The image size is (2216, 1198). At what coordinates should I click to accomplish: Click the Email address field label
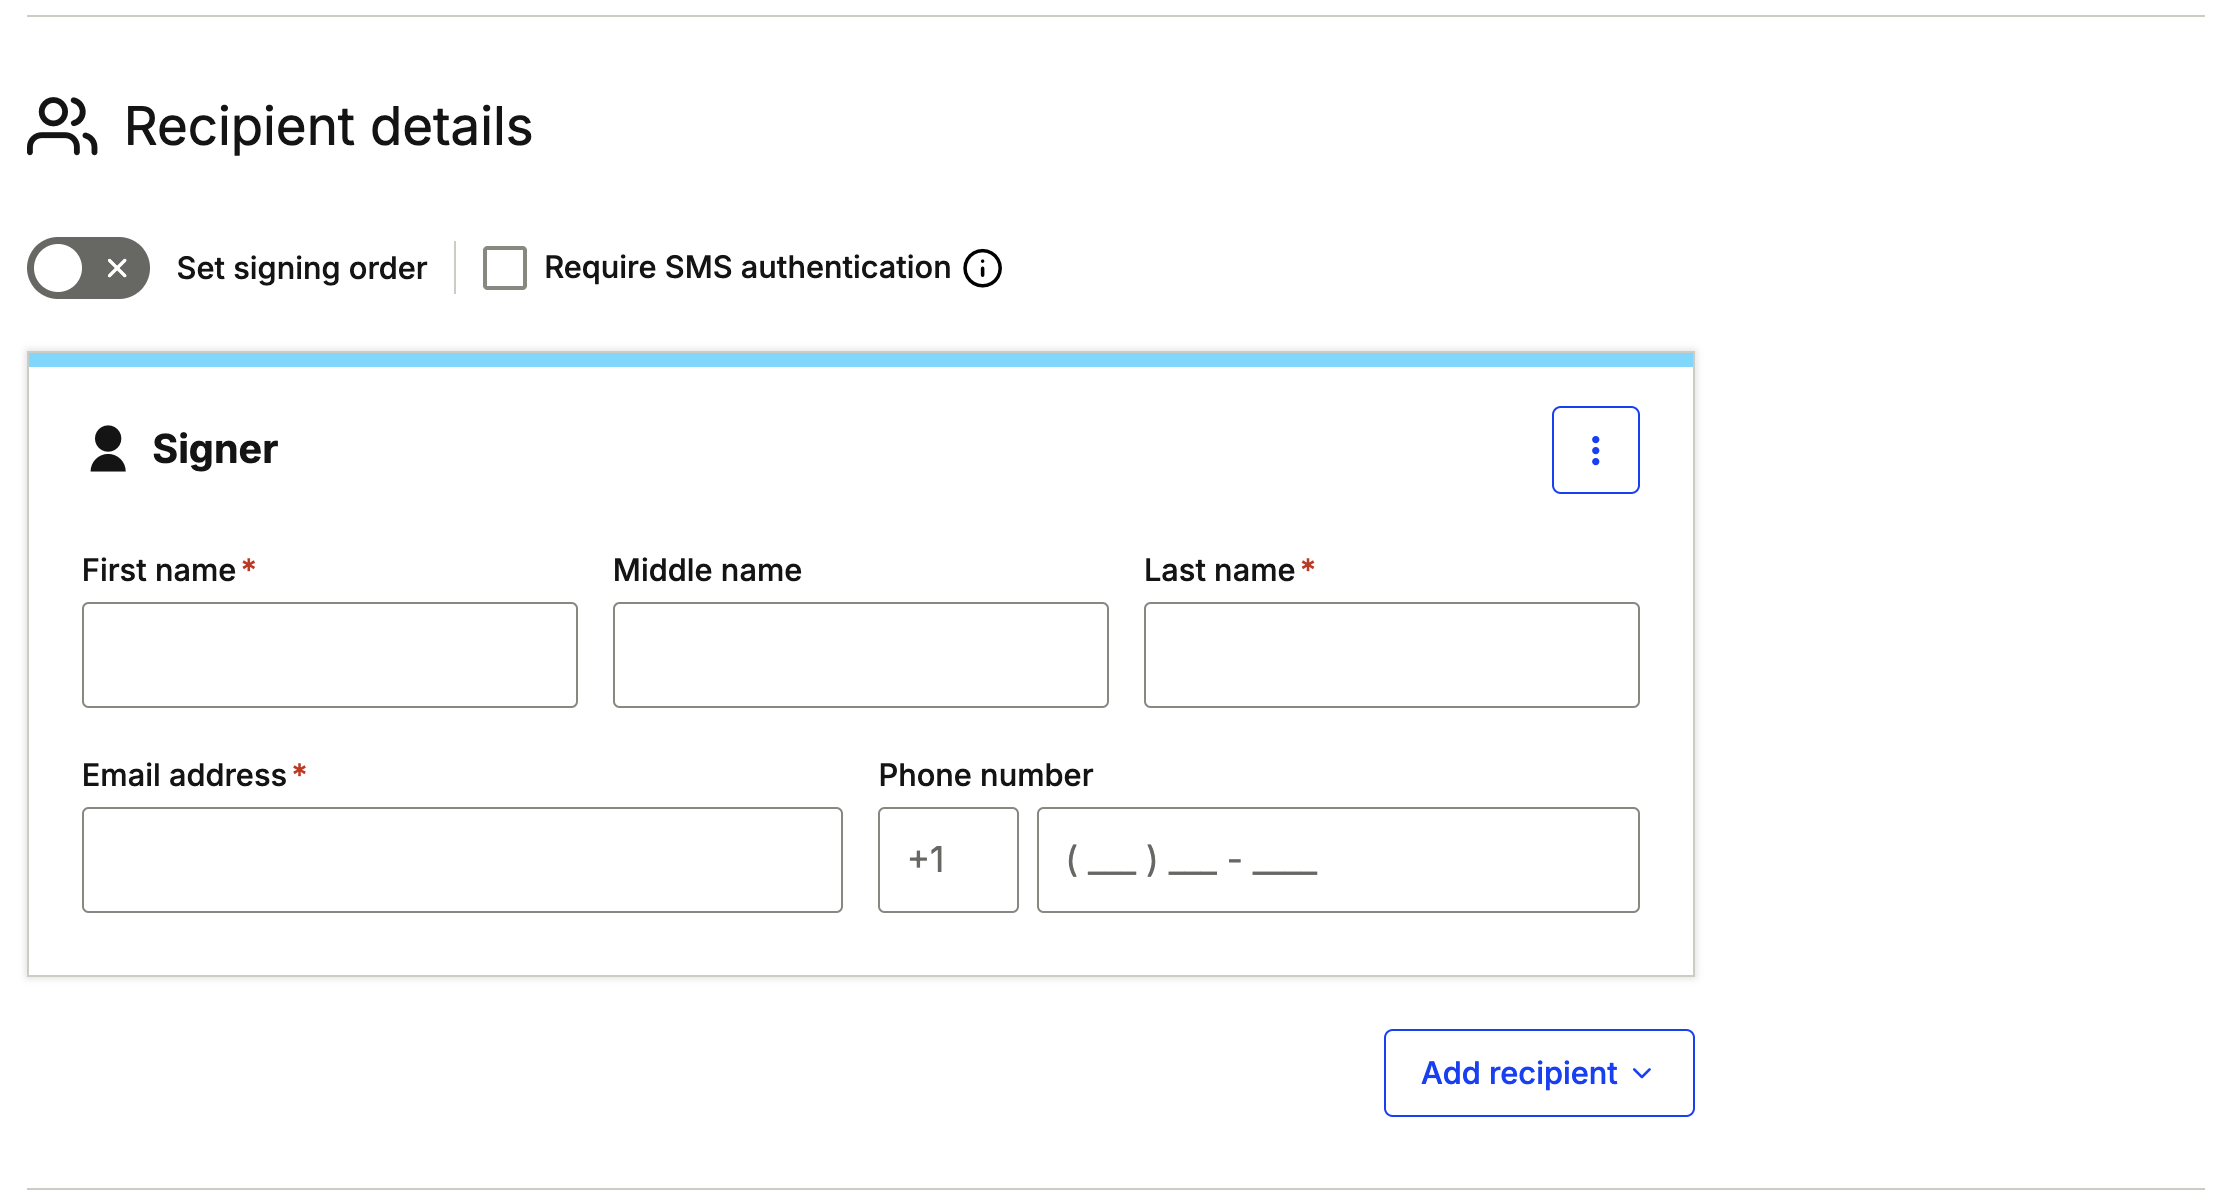point(184,775)
